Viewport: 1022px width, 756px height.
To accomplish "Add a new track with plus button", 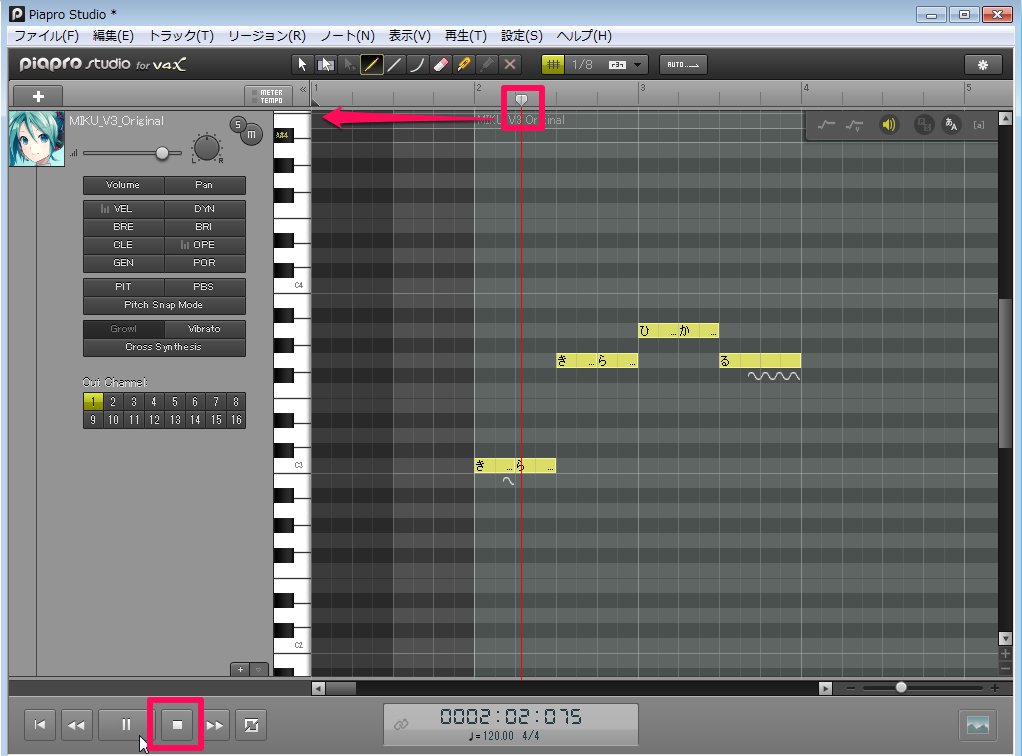I will pos(39,96).
